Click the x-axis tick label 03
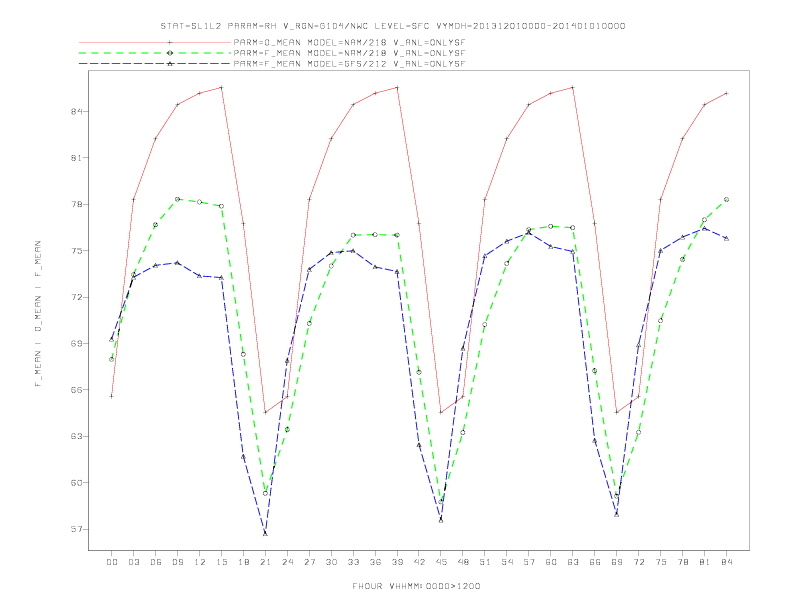Screen dimensions: 792x612 (x=133, y=562)
